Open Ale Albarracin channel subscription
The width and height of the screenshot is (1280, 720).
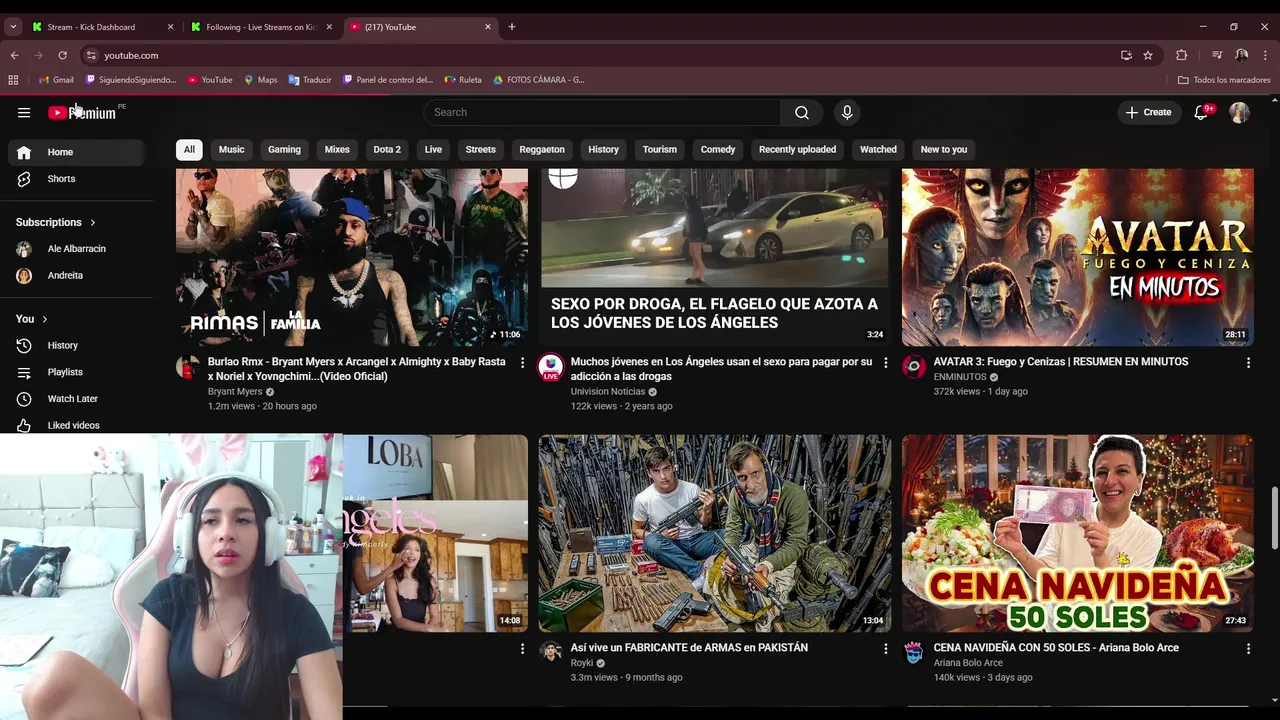(76, 249)
